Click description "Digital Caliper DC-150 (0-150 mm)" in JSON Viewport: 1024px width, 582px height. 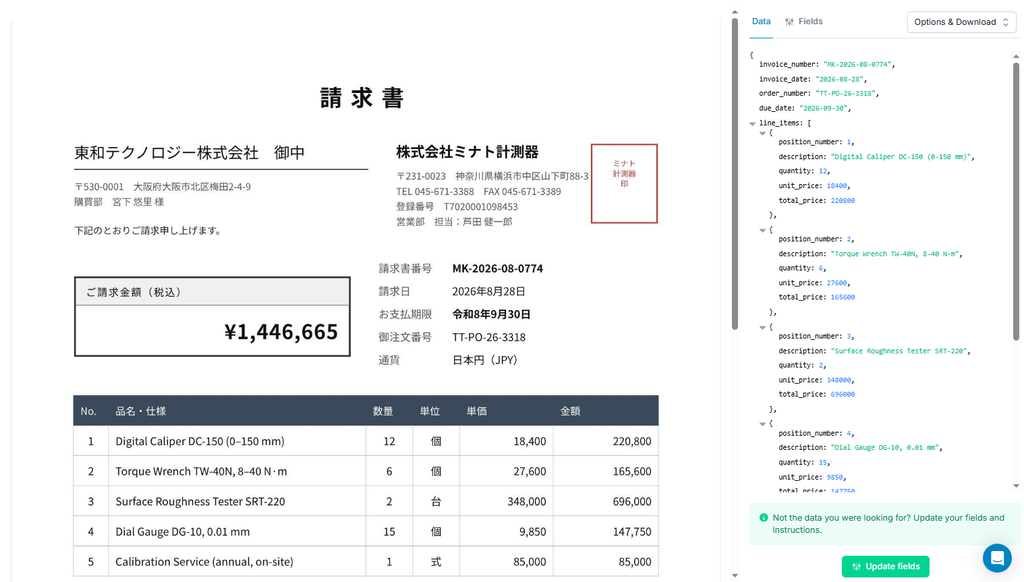(901, 157)
